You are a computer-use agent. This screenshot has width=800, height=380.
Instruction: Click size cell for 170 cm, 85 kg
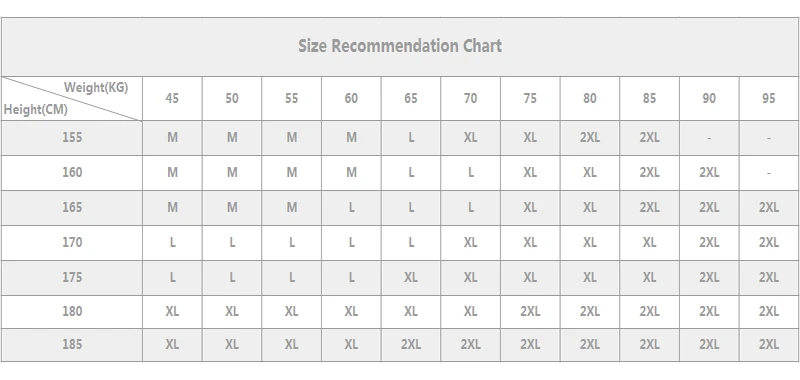(649, 242)
